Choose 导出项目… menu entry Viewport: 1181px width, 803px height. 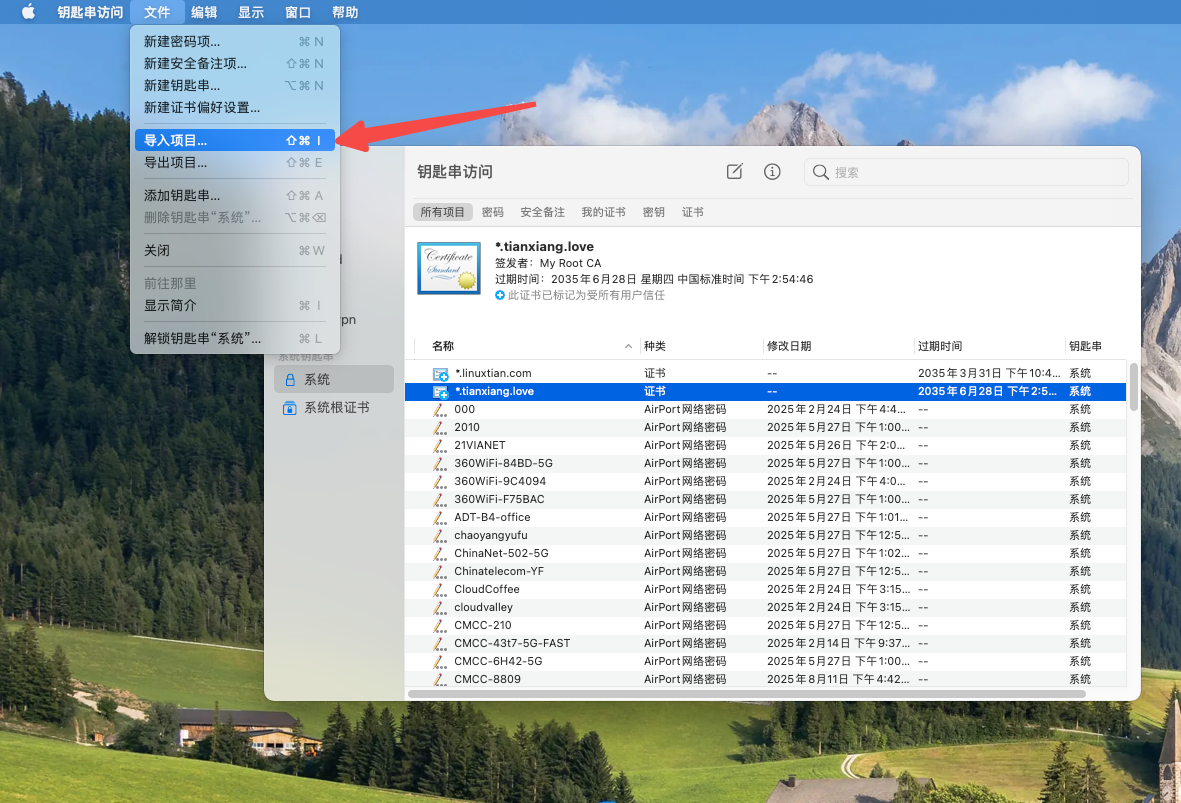click(176, 163)
